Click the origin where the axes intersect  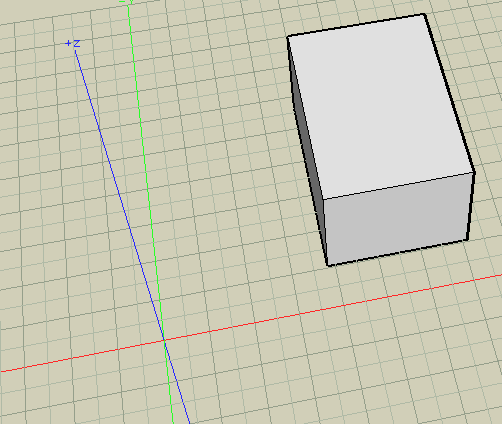click(x=164, y=340)
